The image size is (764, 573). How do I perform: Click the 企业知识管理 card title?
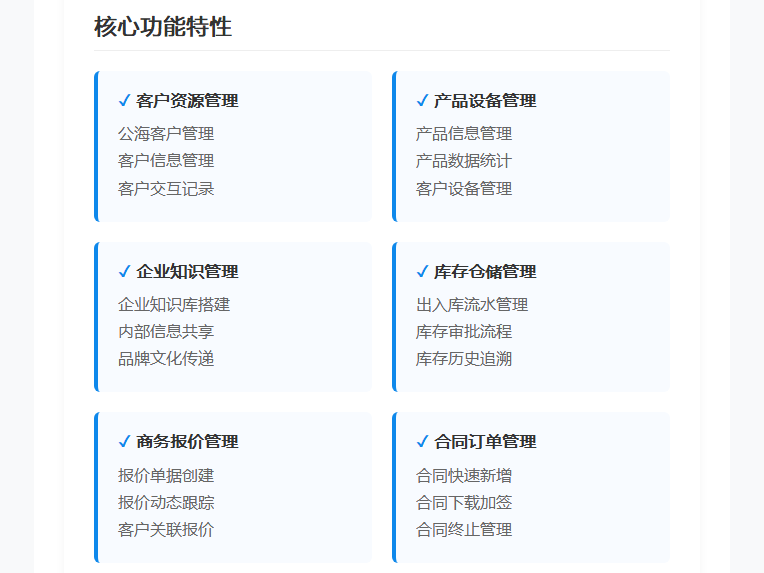187,271
